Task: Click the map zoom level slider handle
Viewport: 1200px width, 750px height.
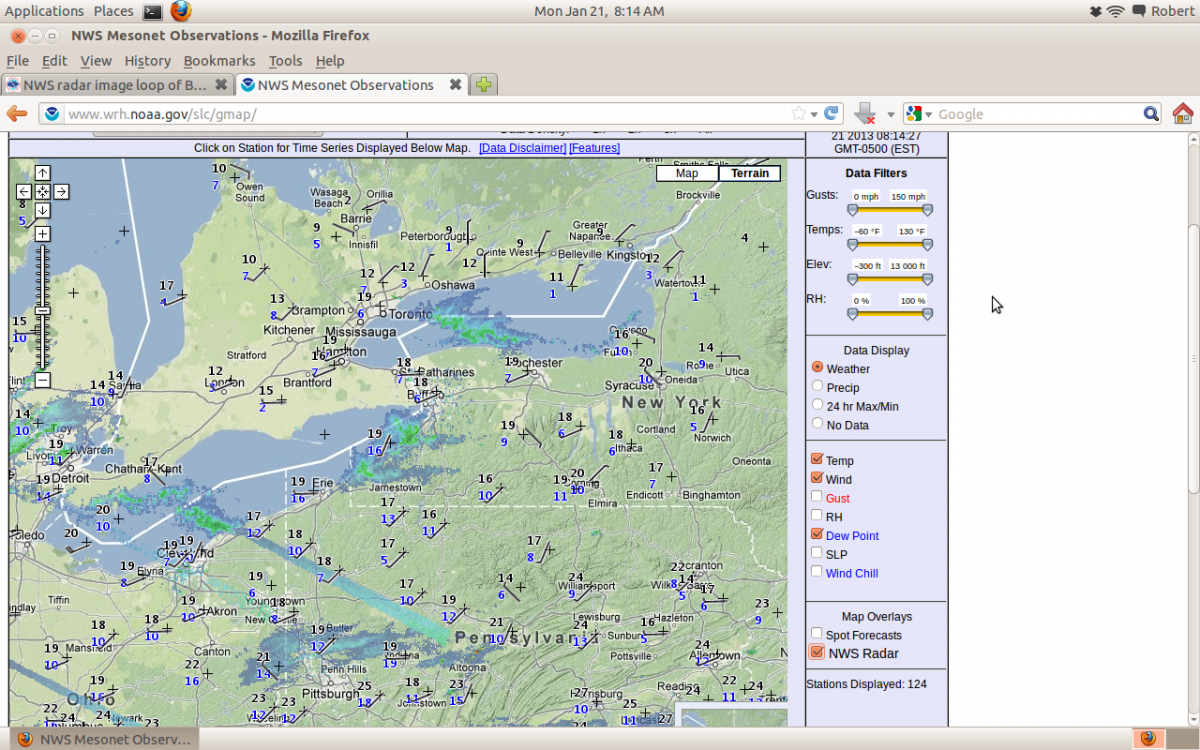Action: tap(42, 312)
